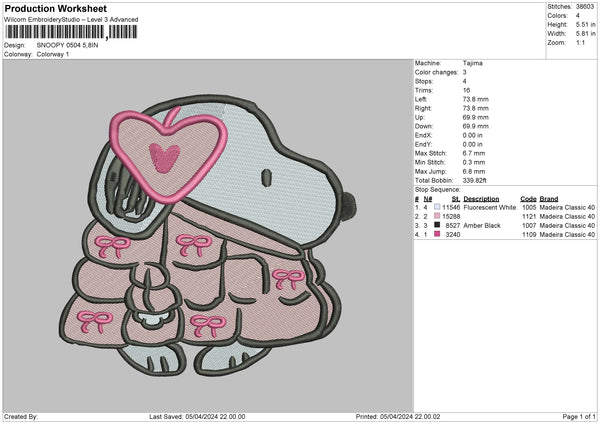Click the barcode under the worksheet title
The height and width of the screenshot is (424, 600).
[71, 32]
